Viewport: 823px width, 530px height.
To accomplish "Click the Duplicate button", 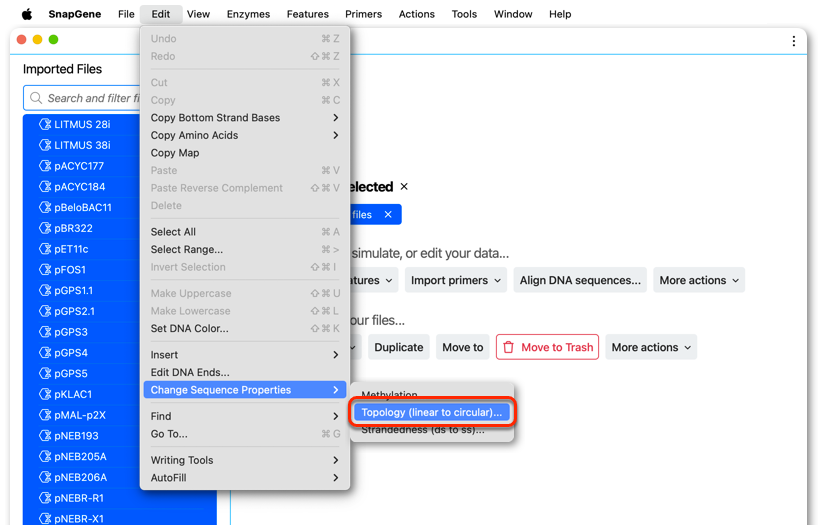I will click(398, 347).
